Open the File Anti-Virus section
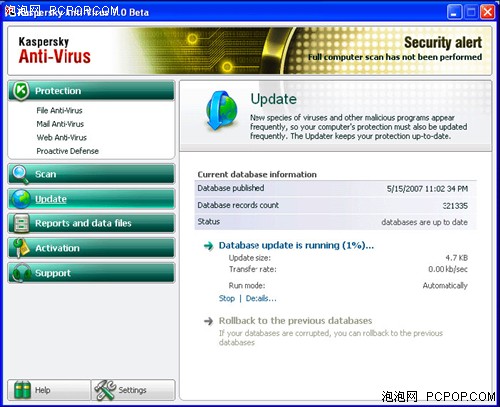 coord(59,111)
